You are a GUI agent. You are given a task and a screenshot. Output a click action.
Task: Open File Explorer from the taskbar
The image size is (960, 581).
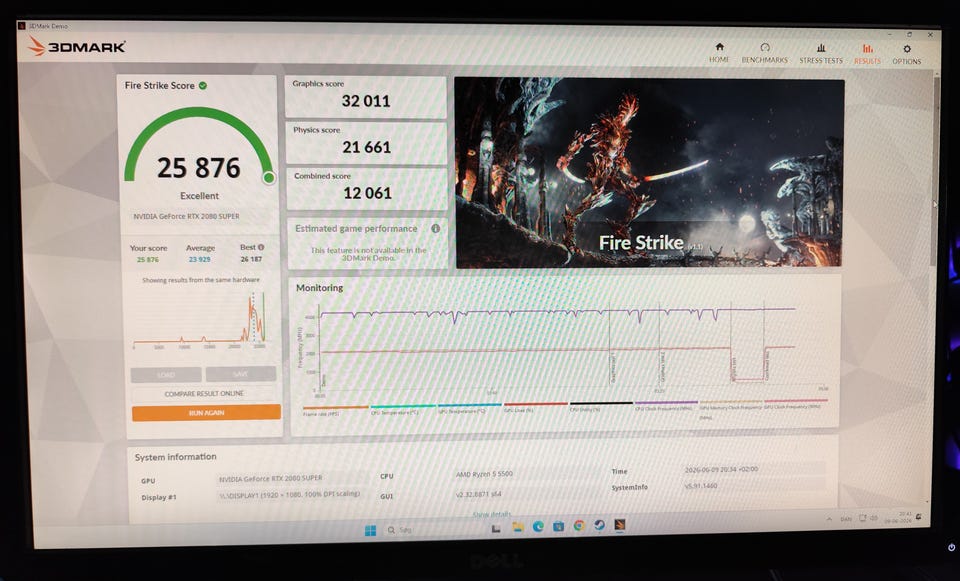(517, 527)
